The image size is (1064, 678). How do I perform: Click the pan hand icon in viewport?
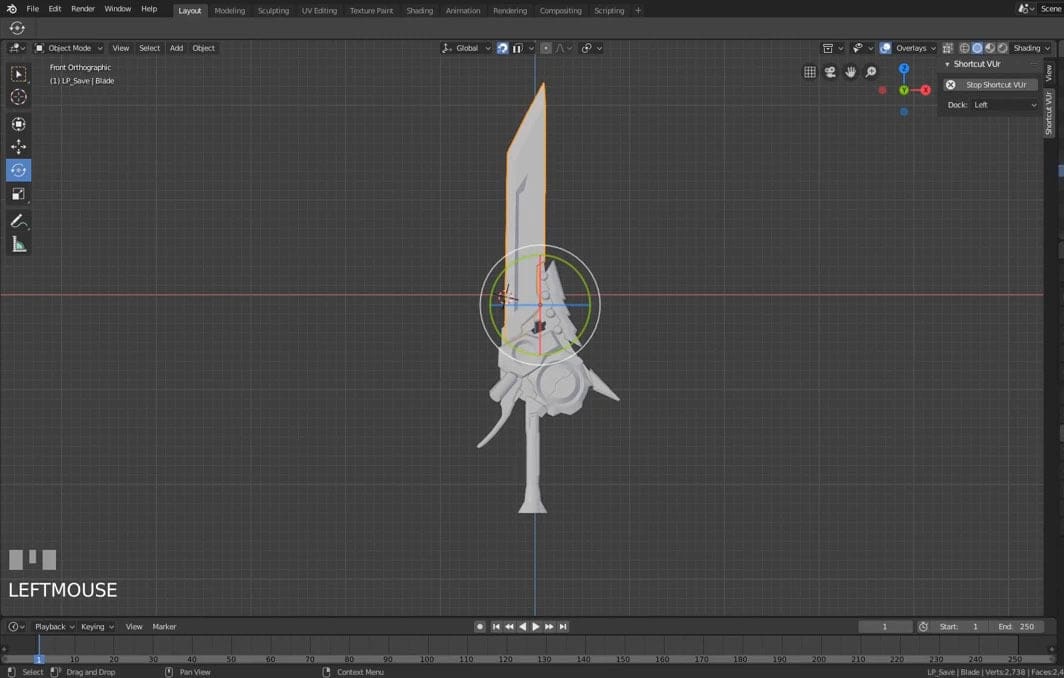coord(850,72)
